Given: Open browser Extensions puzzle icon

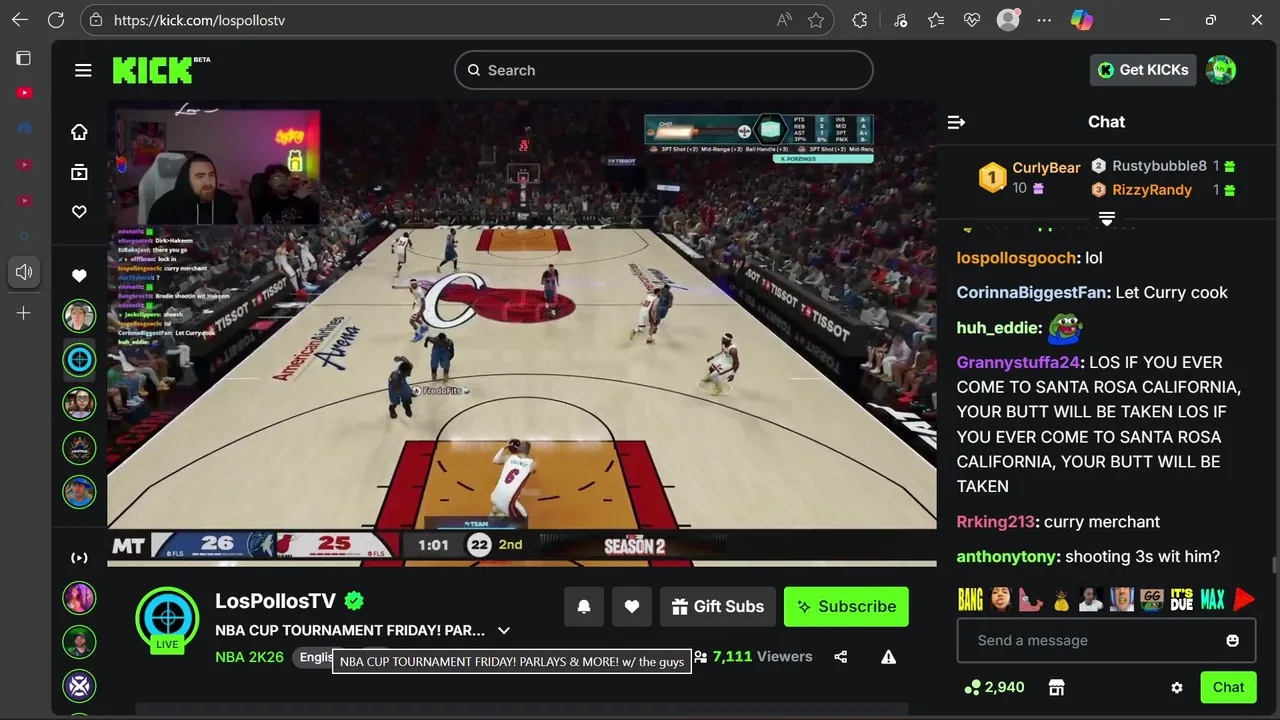Looking at the screenshot, I should 860,20.
